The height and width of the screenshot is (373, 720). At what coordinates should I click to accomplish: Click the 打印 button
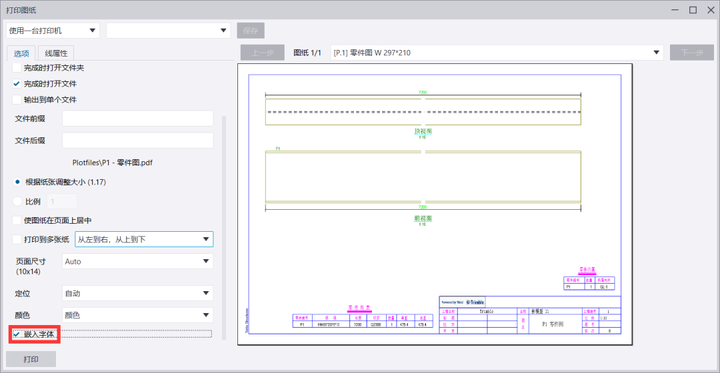coord(31,359)
